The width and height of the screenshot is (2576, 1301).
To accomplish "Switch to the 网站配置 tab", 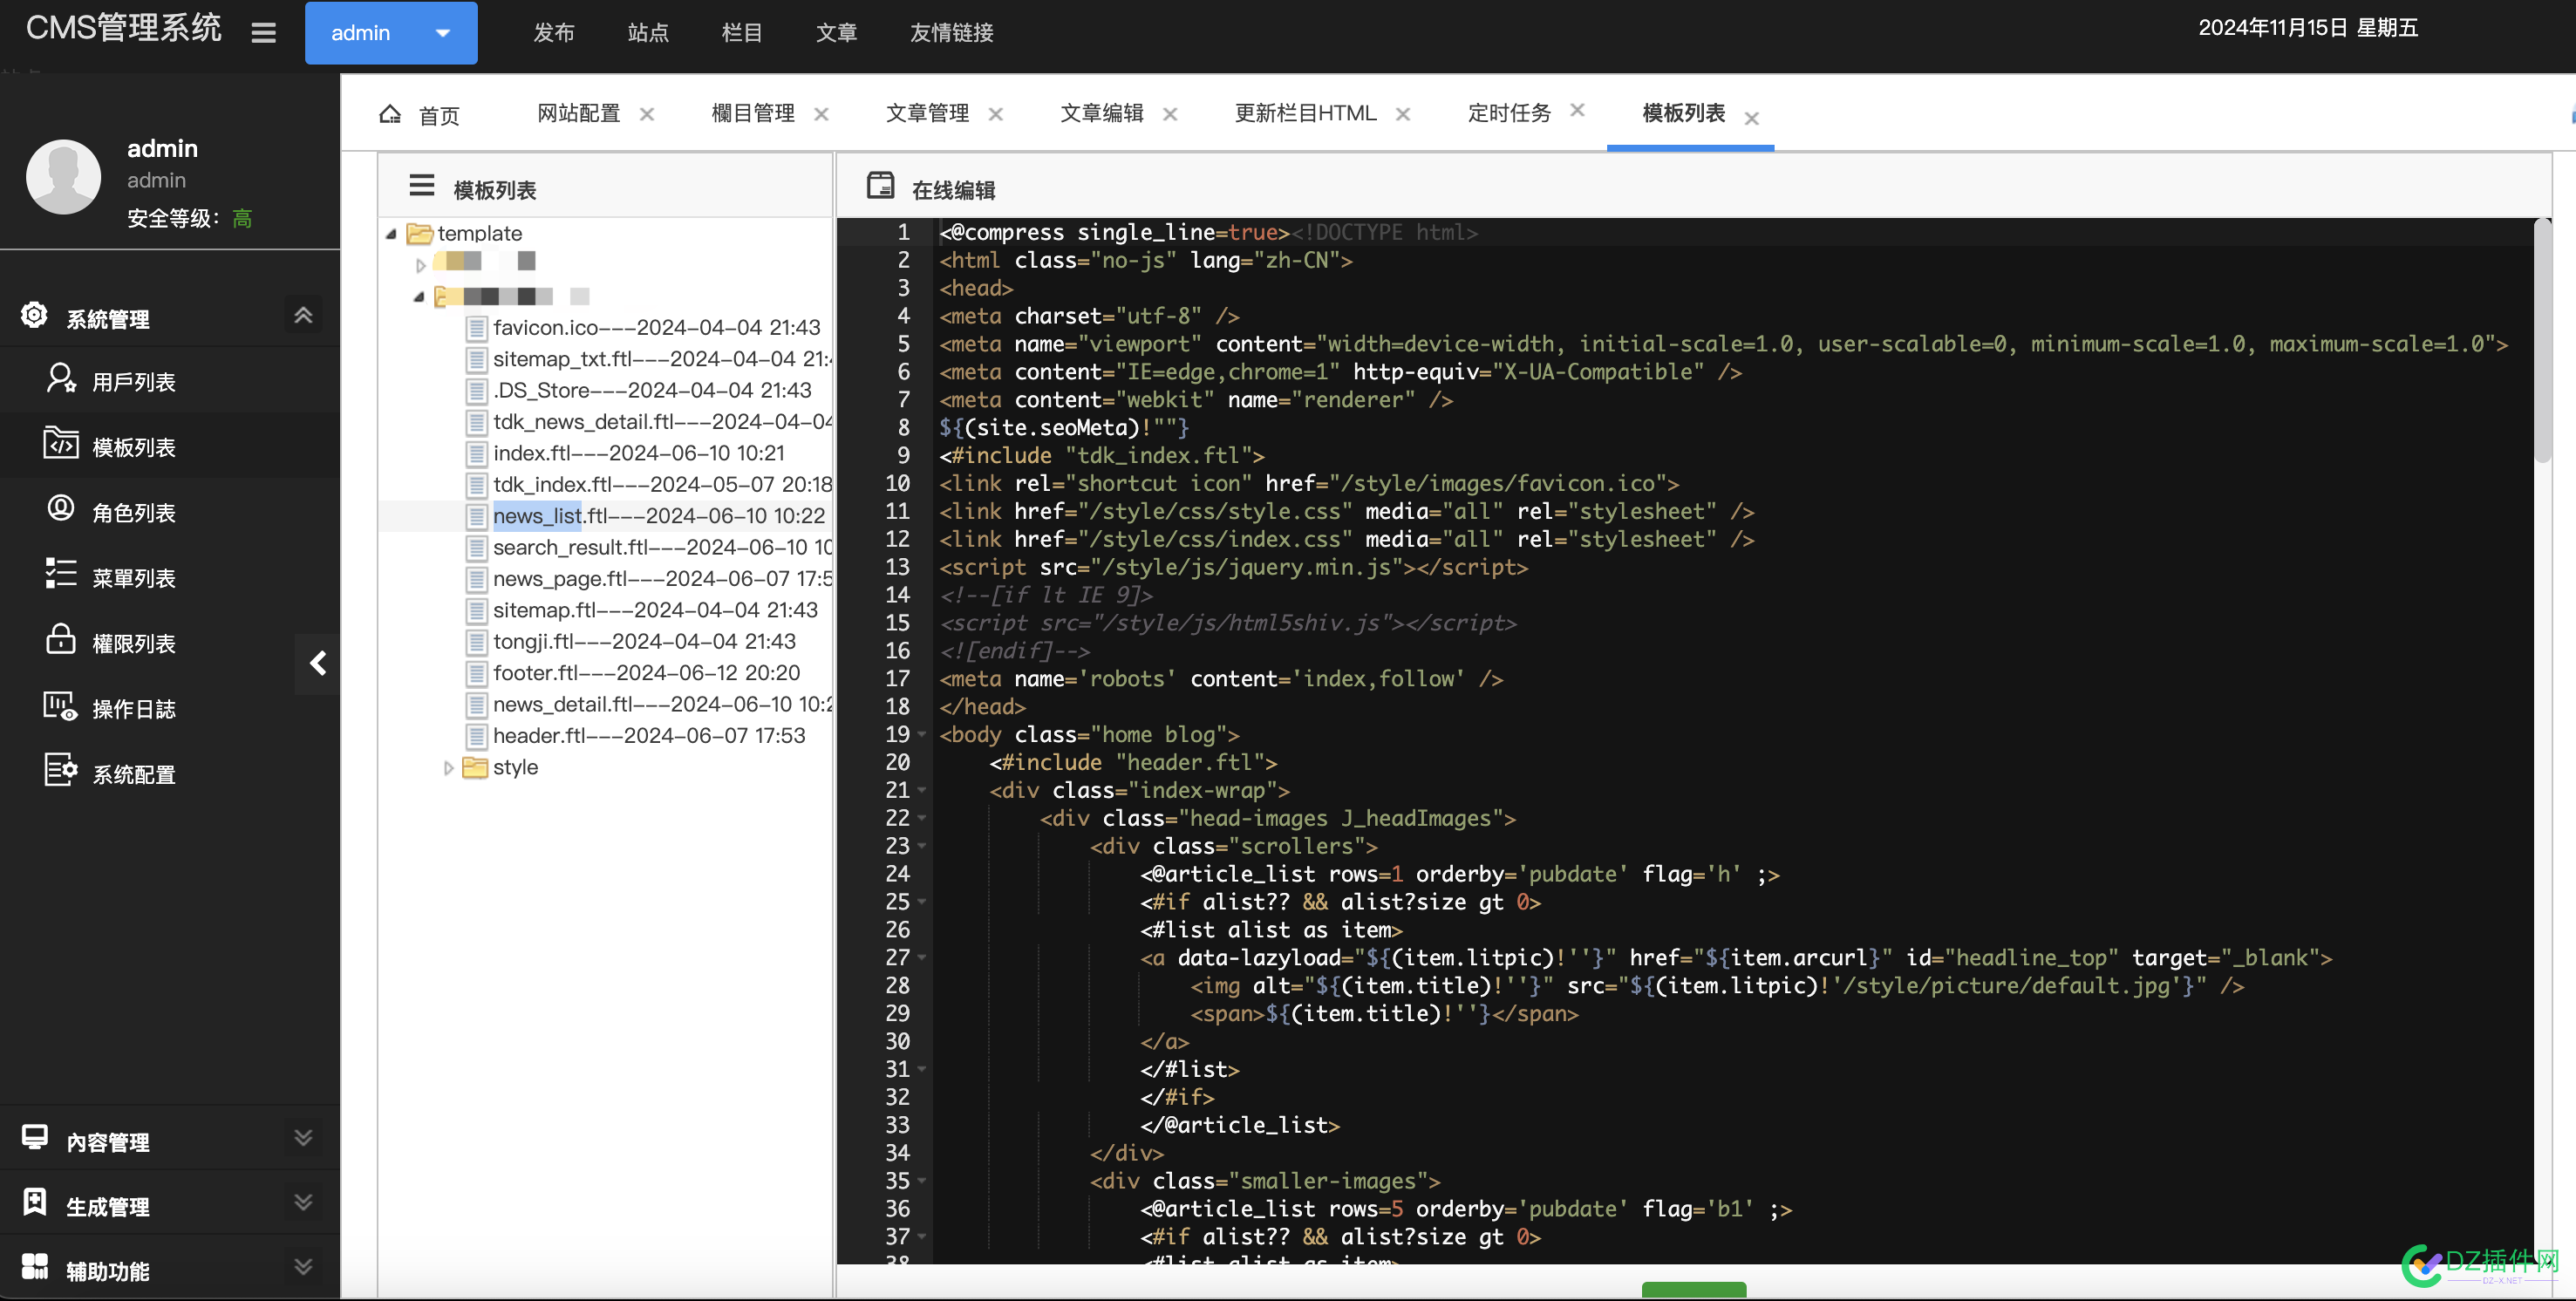I will tap(578, 113).
